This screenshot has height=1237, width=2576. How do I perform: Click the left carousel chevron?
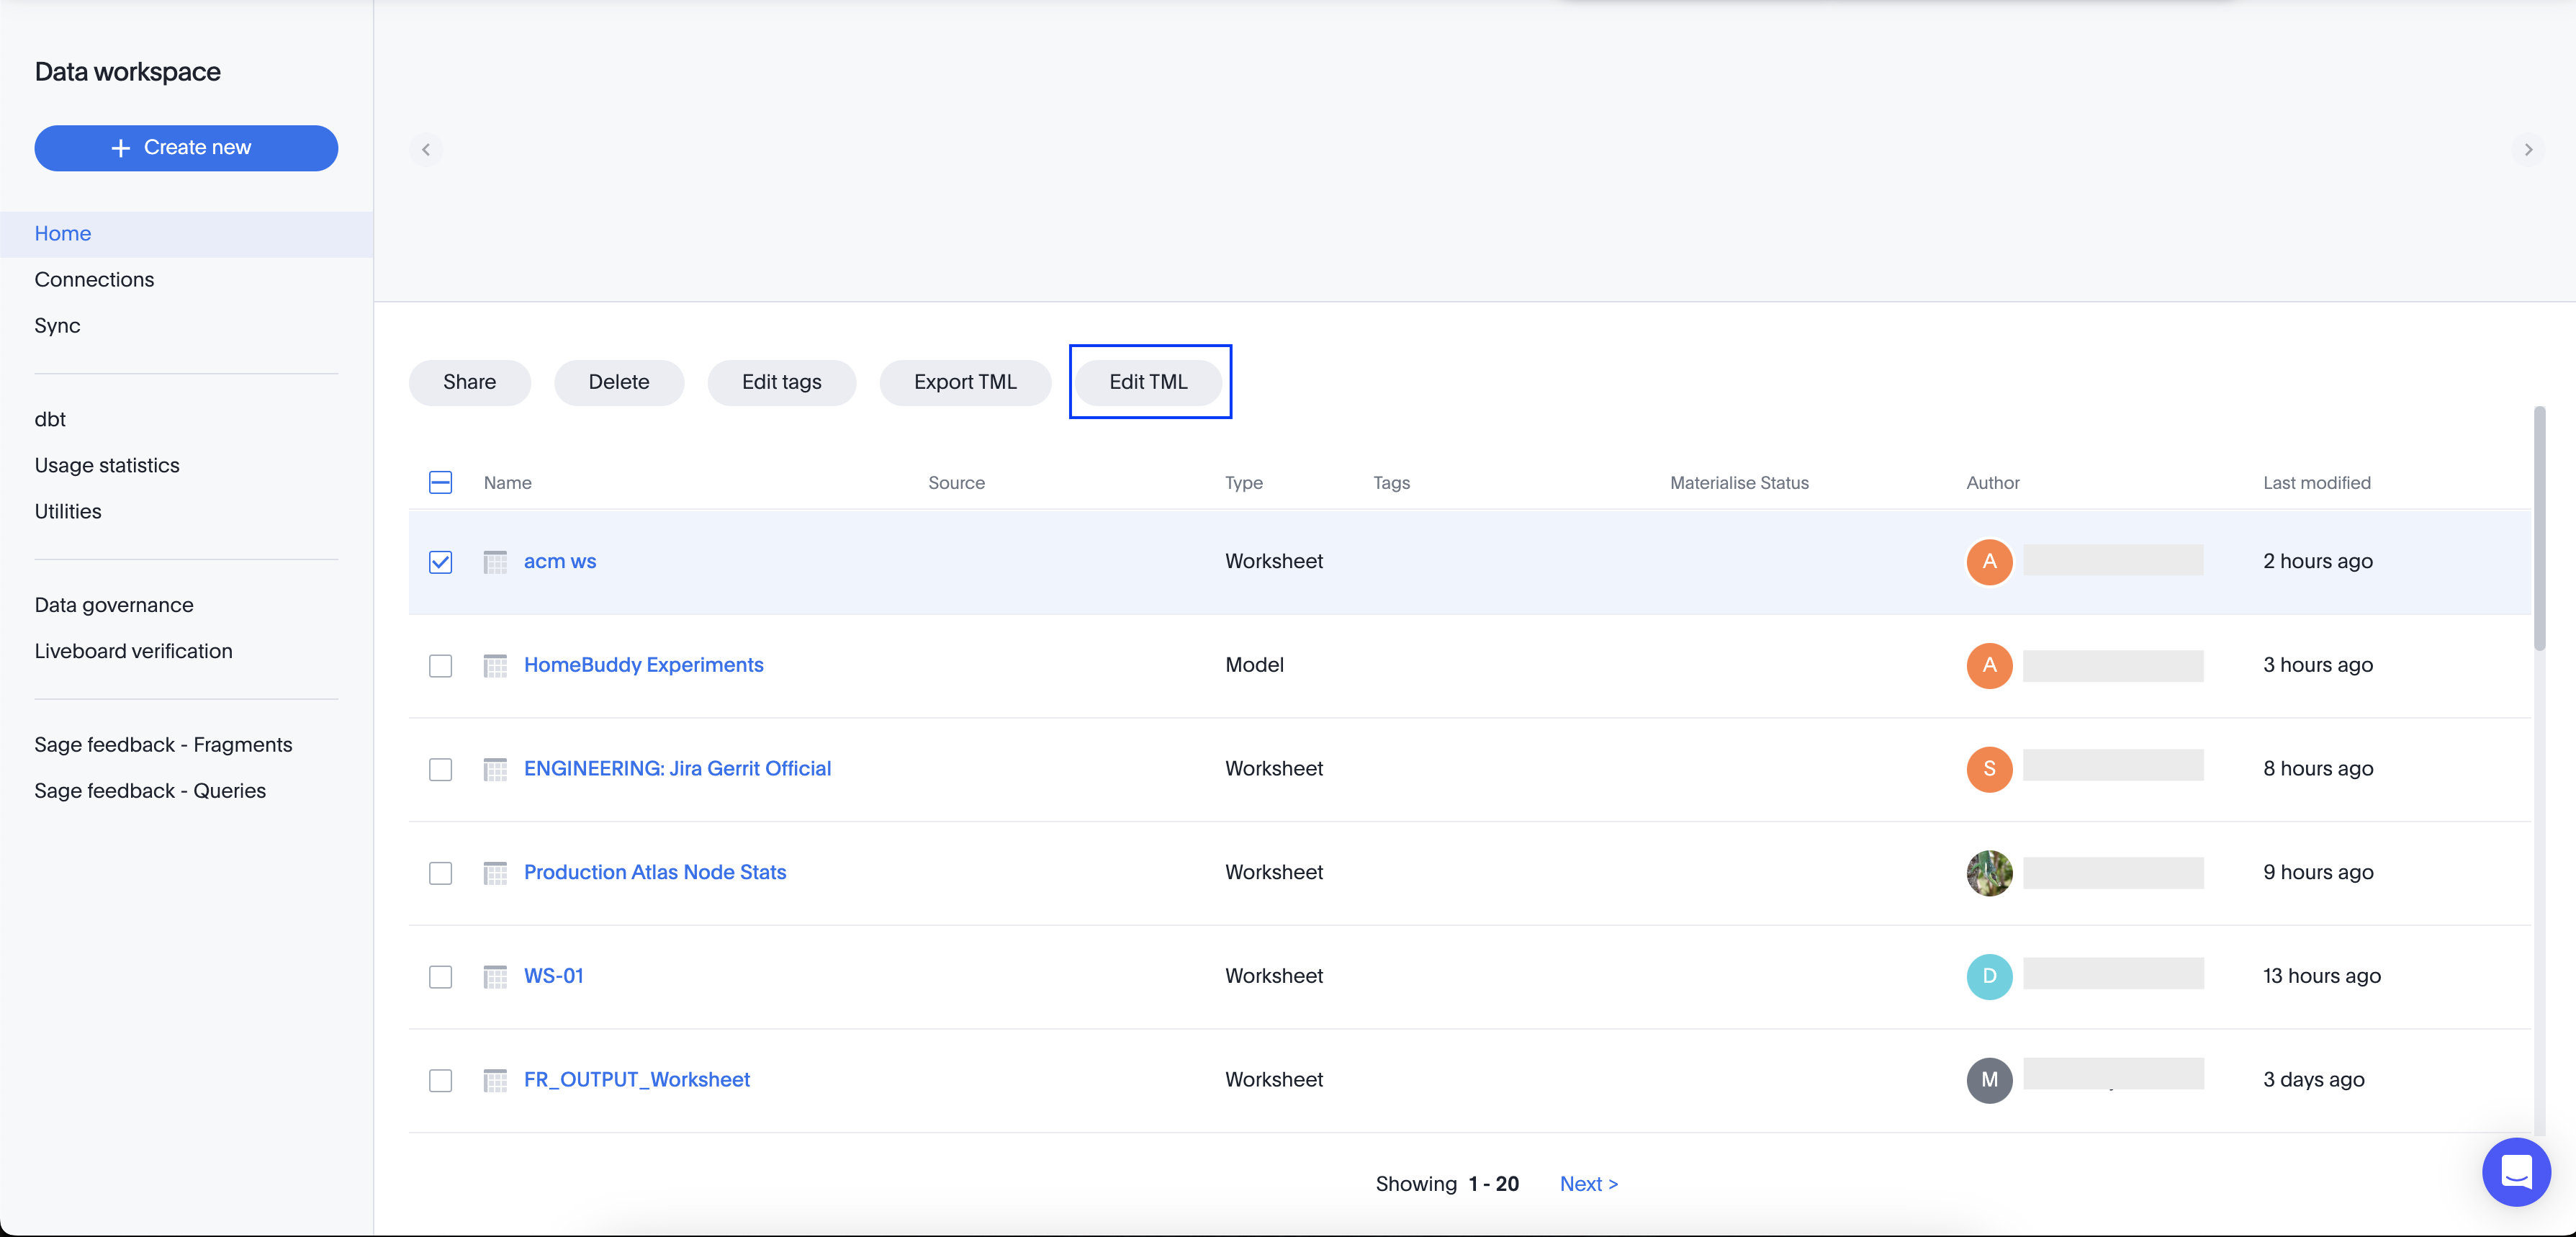(426, 149)
